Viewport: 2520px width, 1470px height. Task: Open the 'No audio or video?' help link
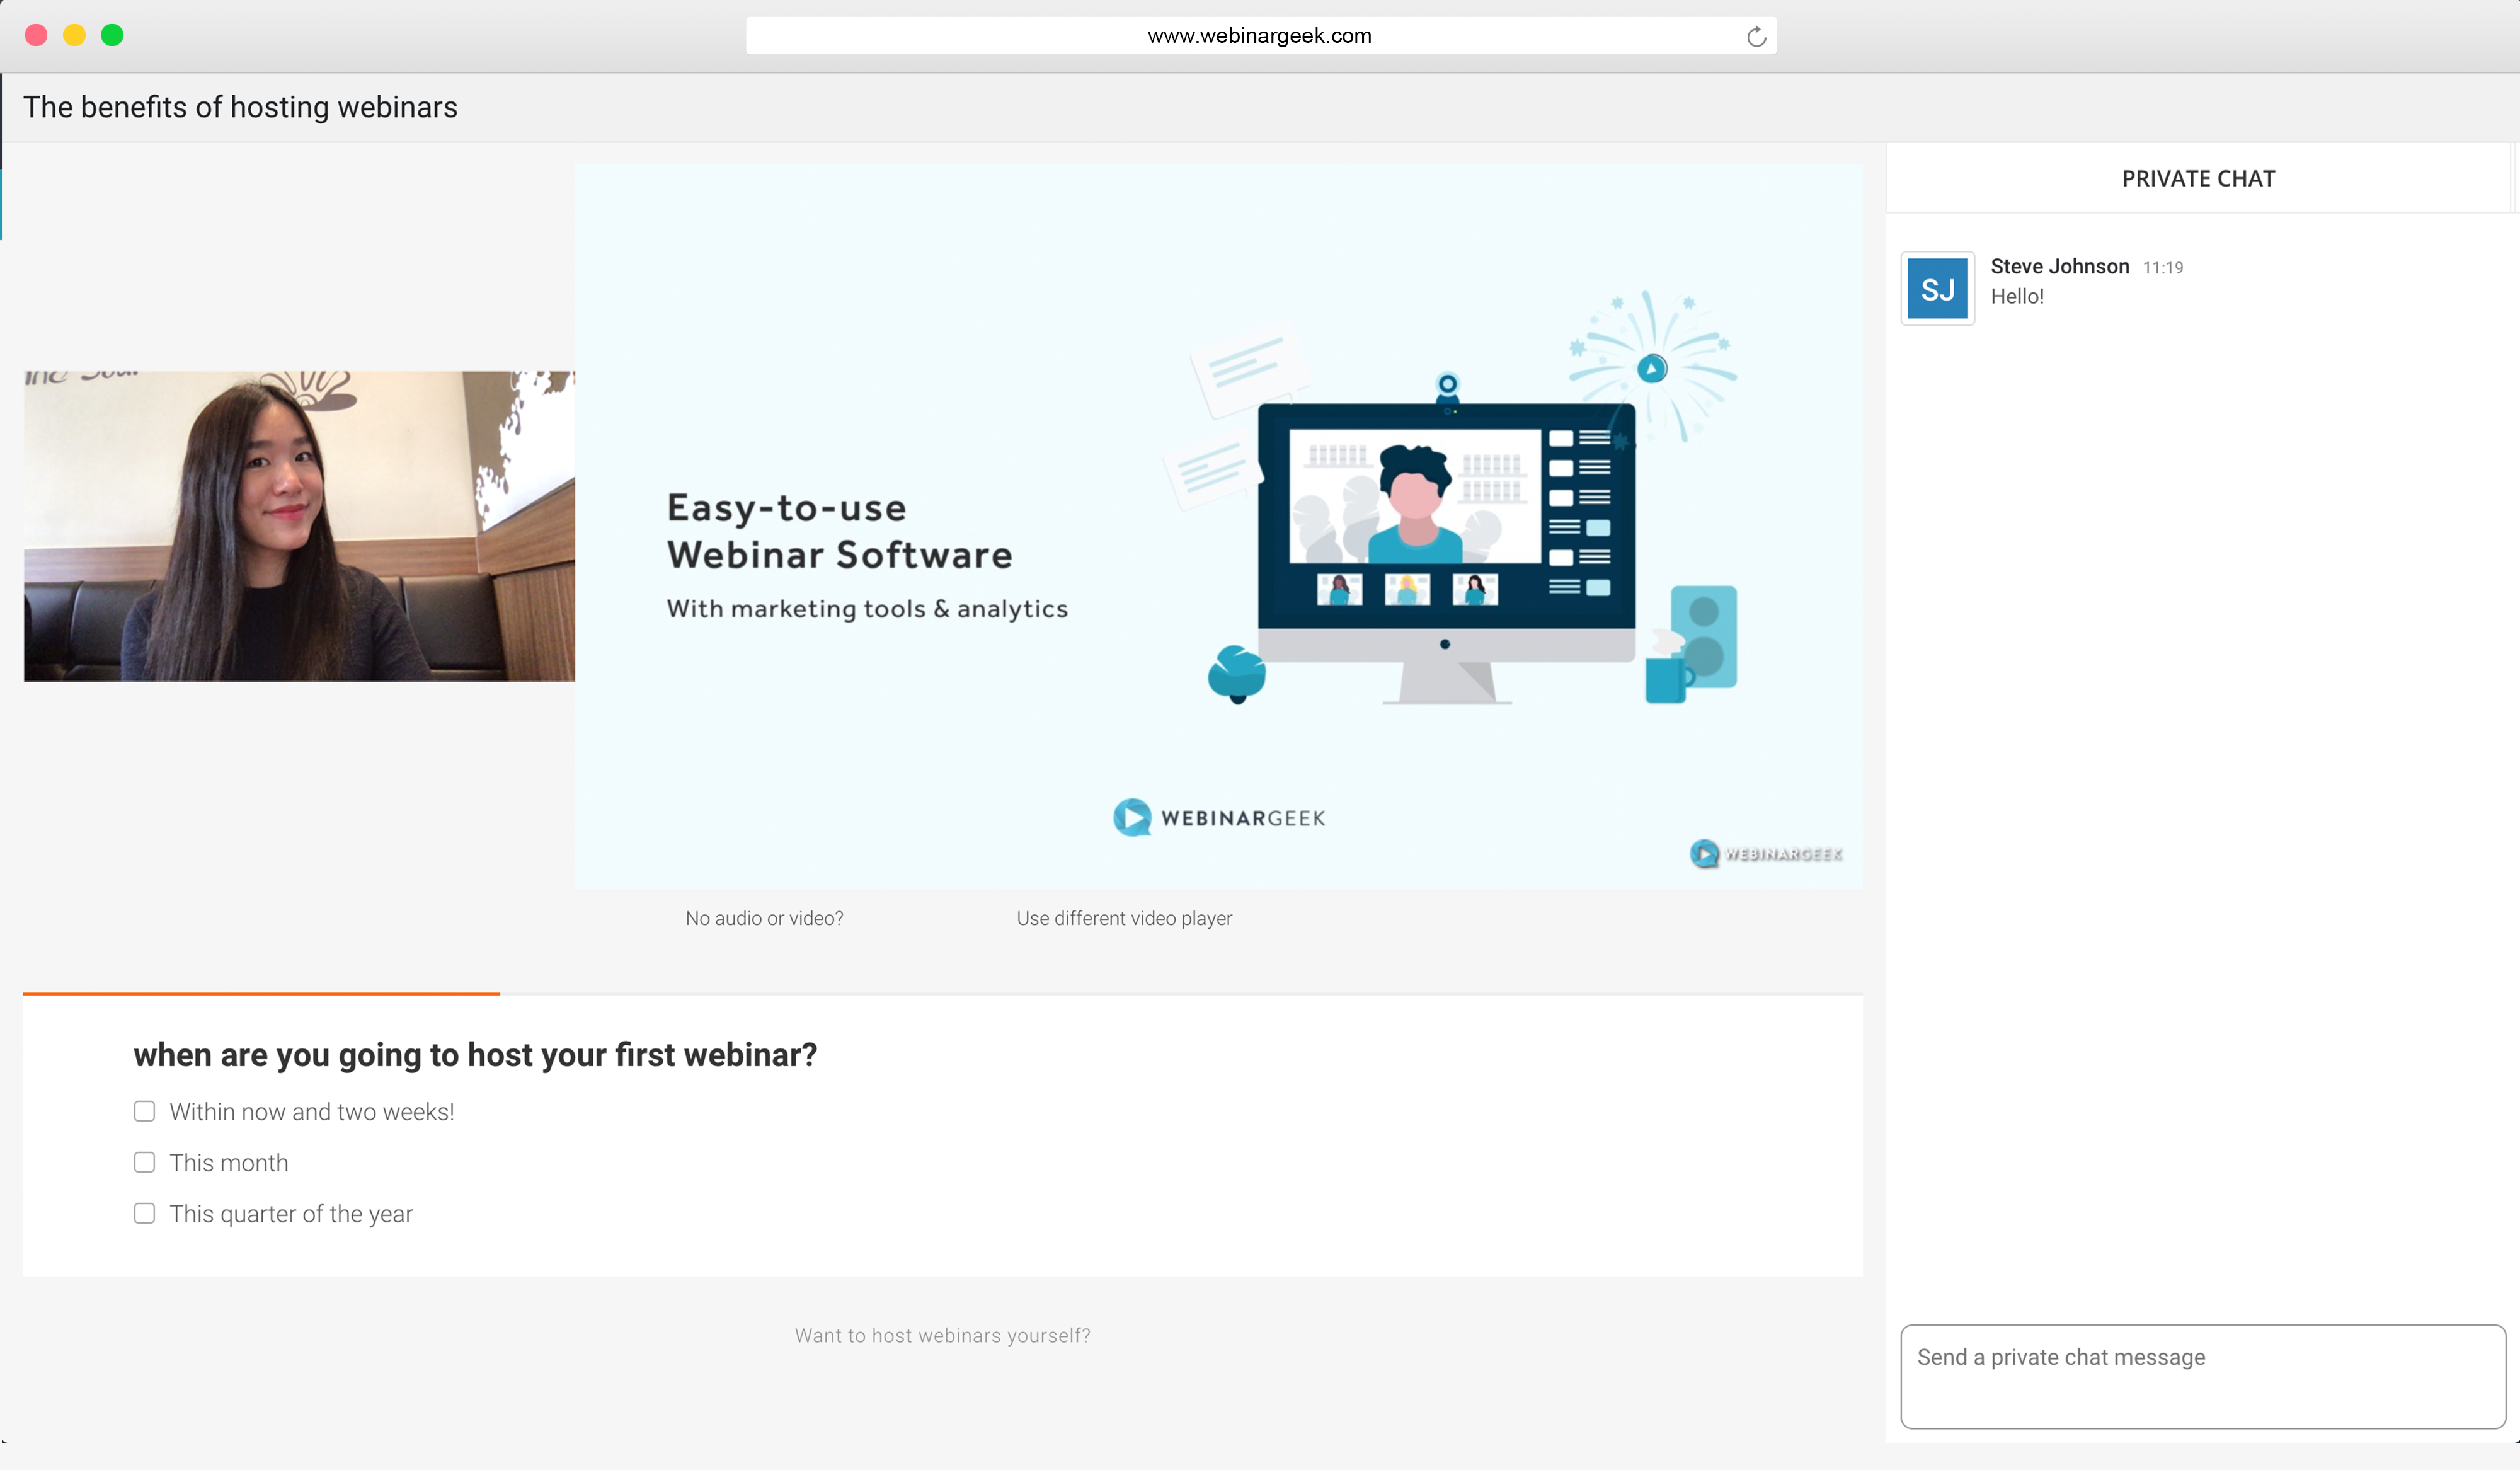coord(764,918)
